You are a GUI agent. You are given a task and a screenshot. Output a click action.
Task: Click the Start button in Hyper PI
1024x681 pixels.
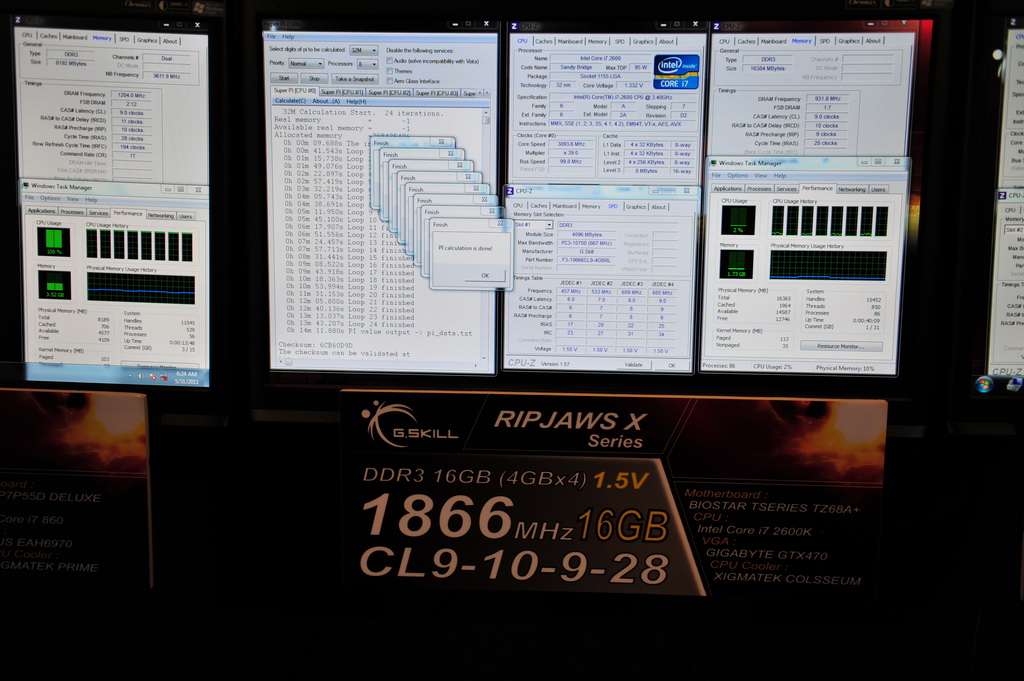284,78
